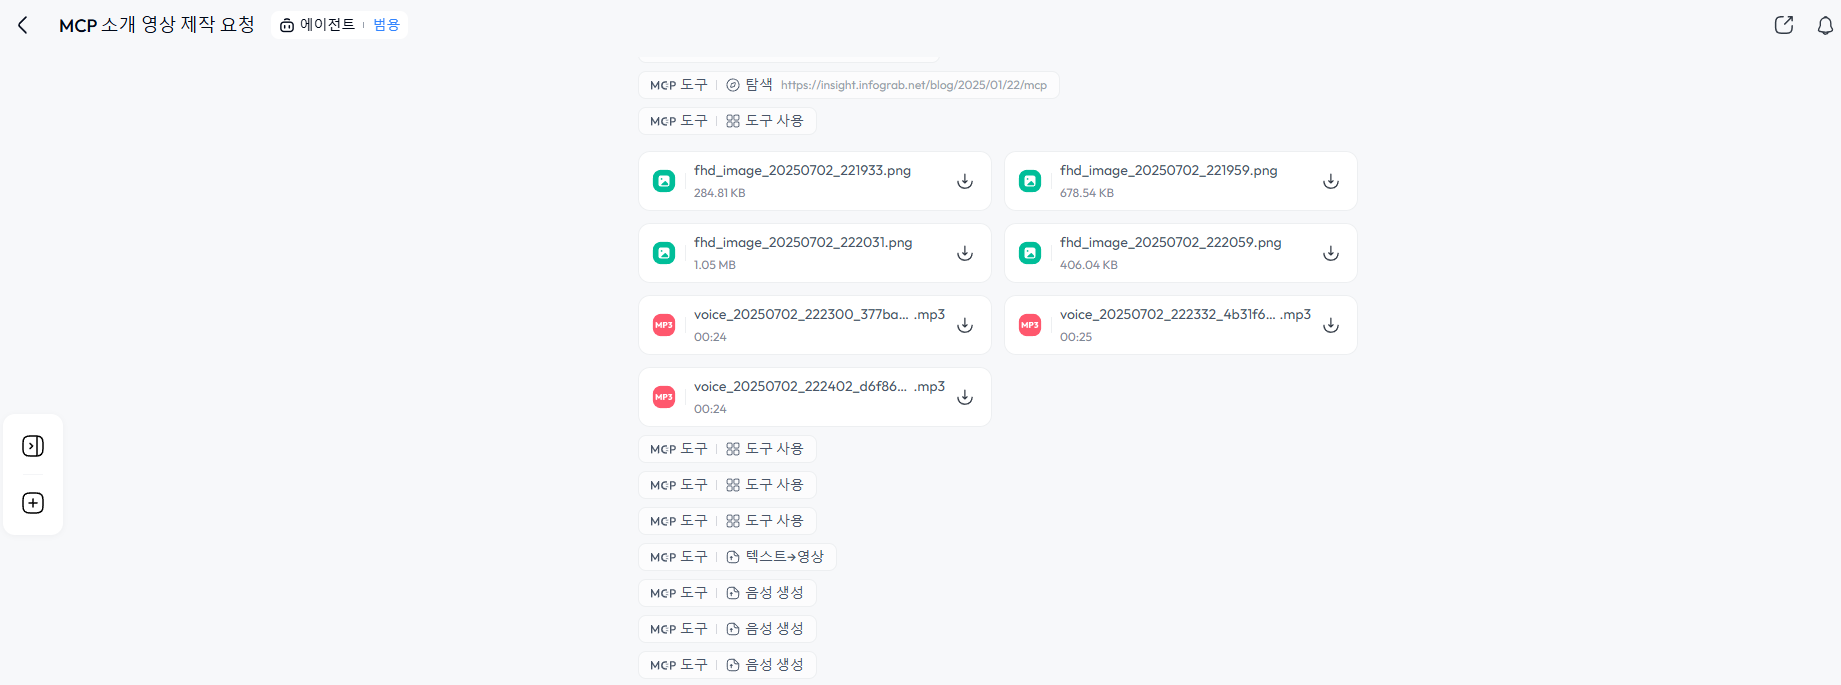This screenshot has width=1841, height=685.
Task: Download voice_20250702_222332 mp3 file
Action: pyautogui.click(x=1331, y=325)
